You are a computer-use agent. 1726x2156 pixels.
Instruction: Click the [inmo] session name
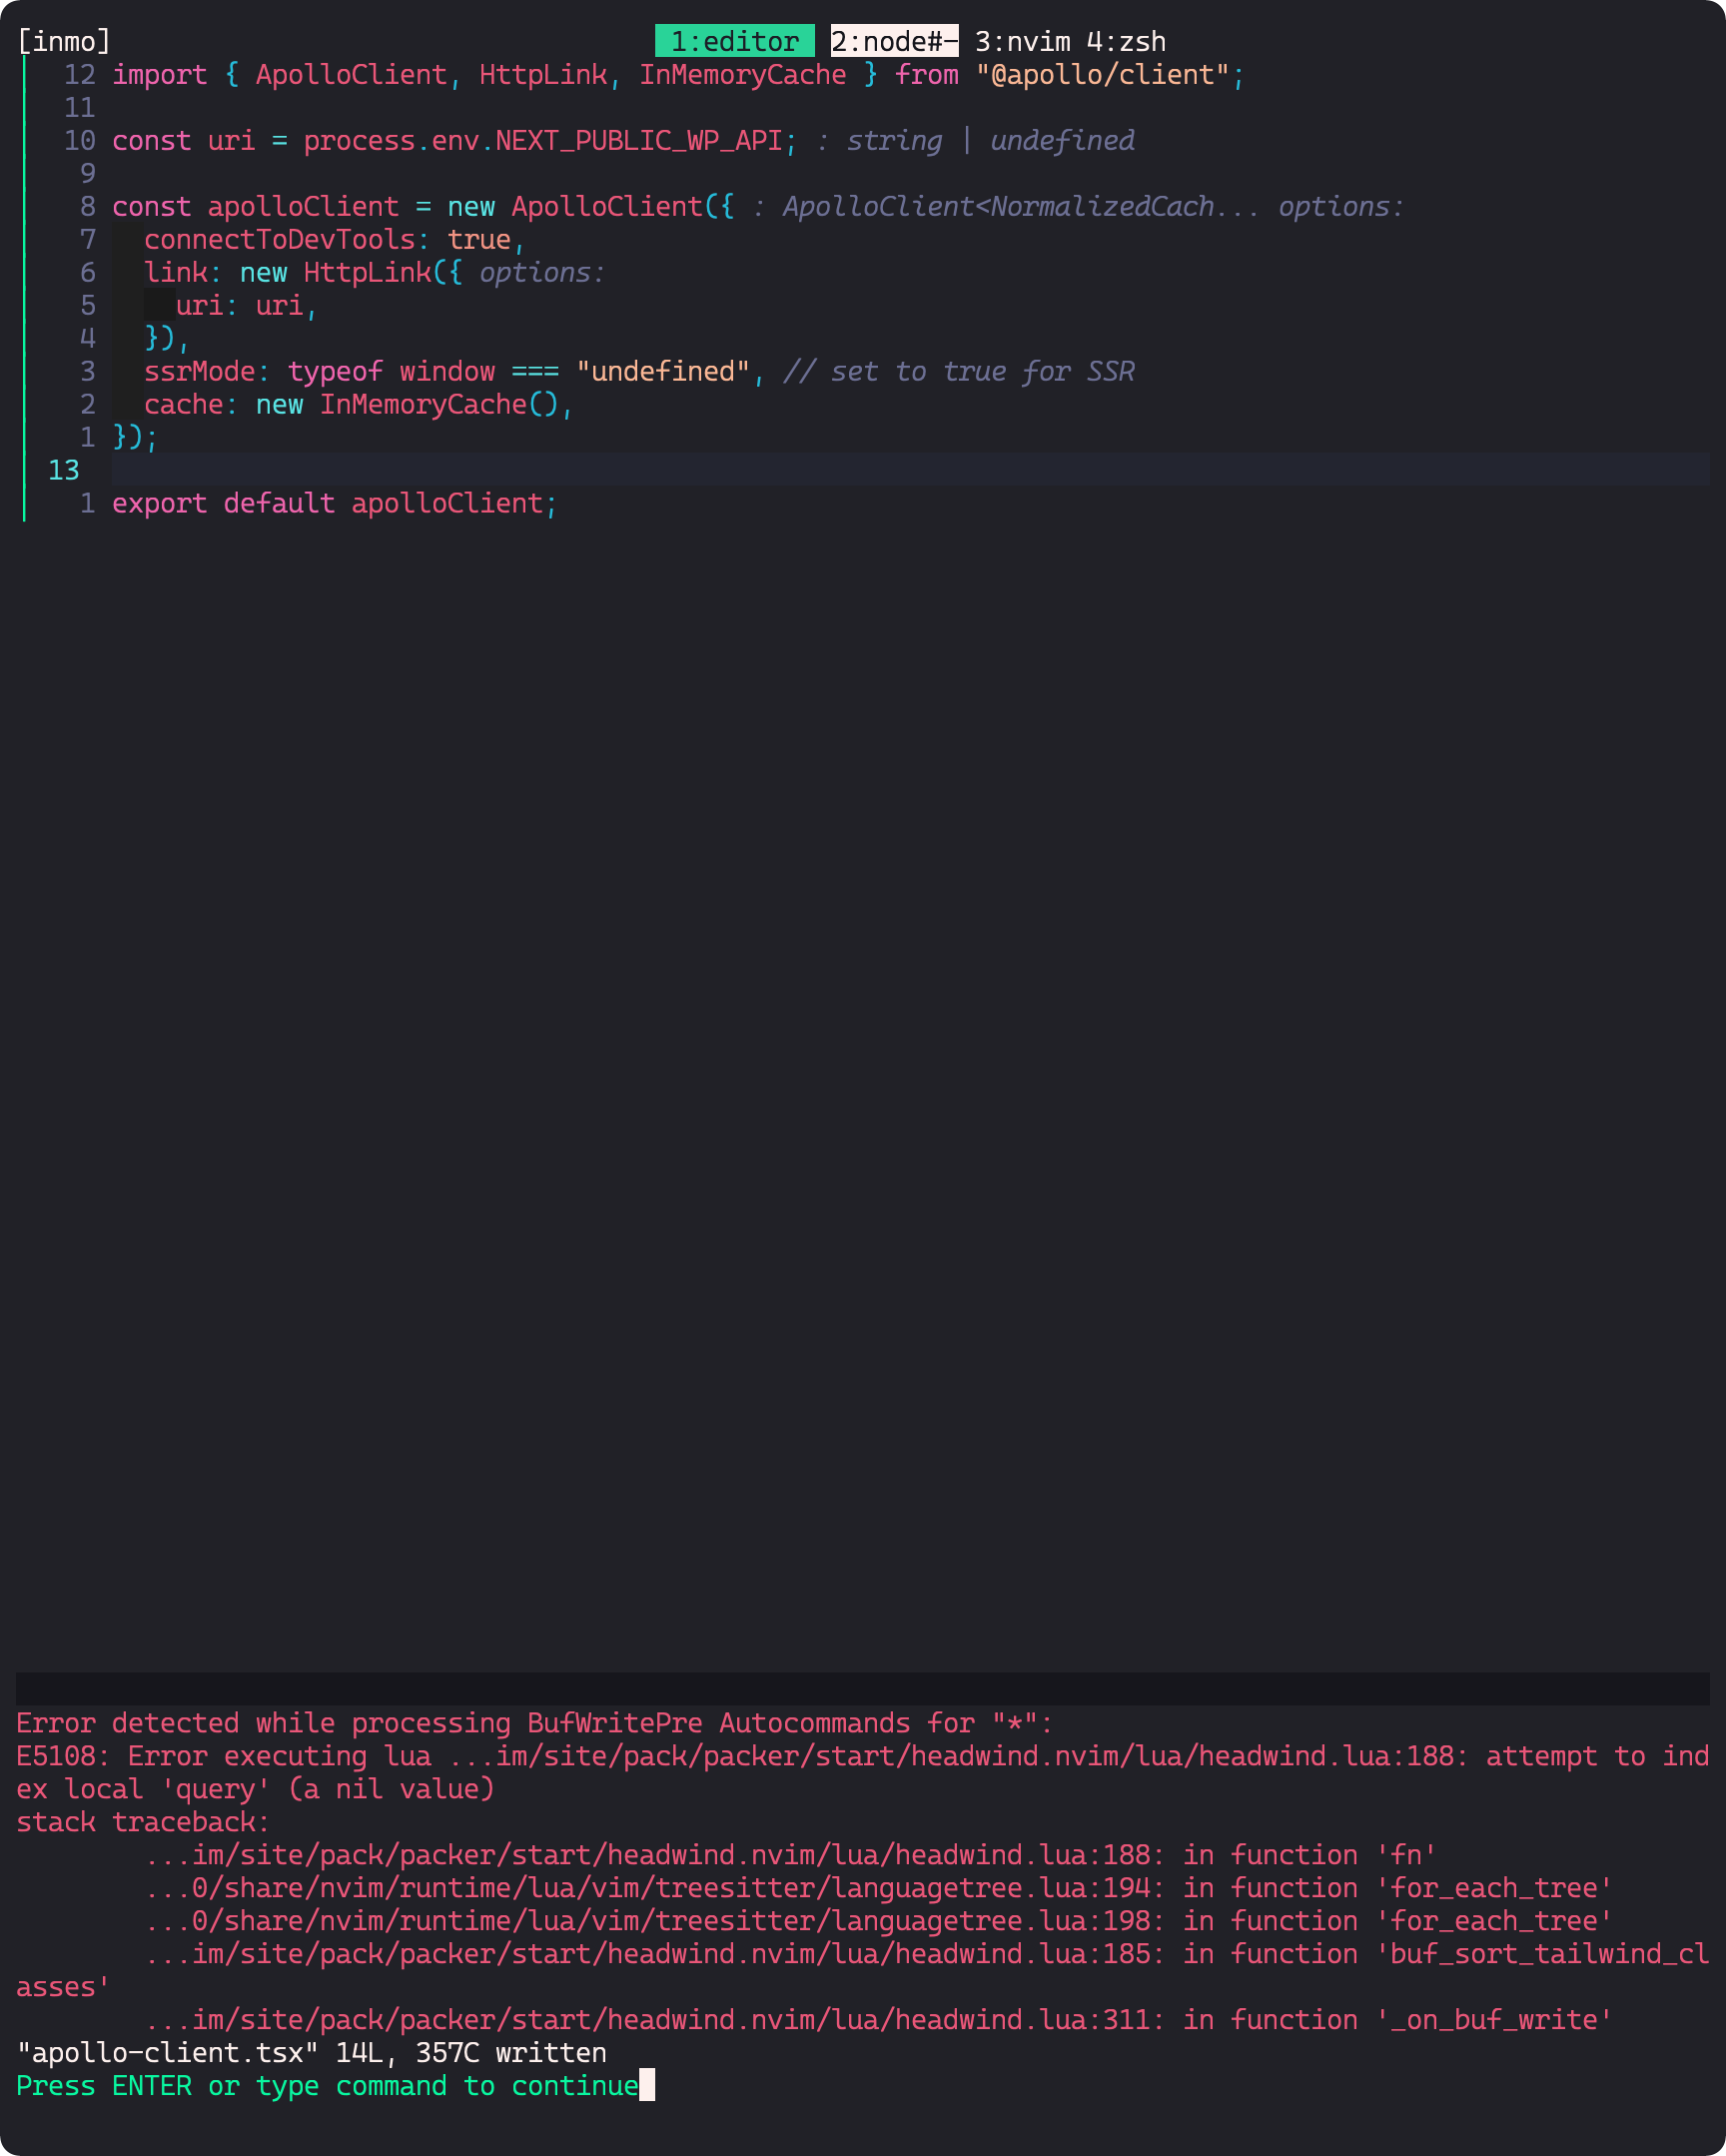point(64,41)
